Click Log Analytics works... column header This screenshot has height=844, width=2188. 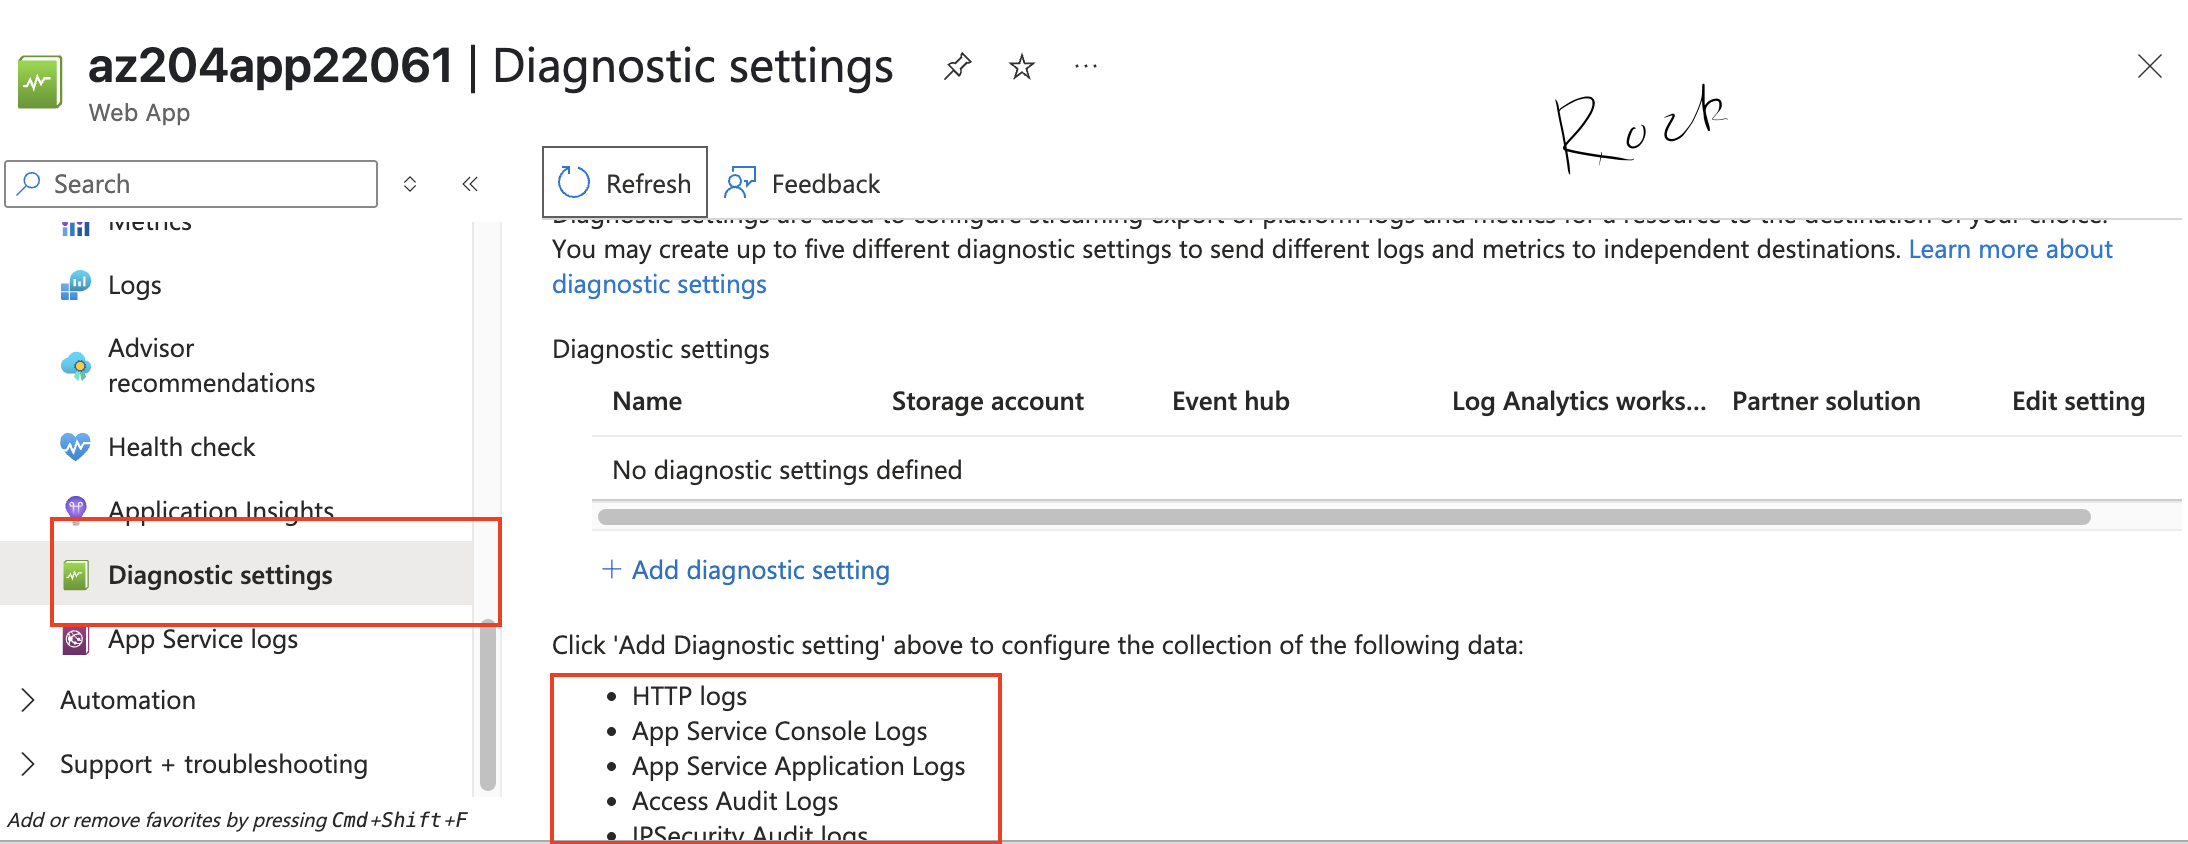tap(1579, 401)
